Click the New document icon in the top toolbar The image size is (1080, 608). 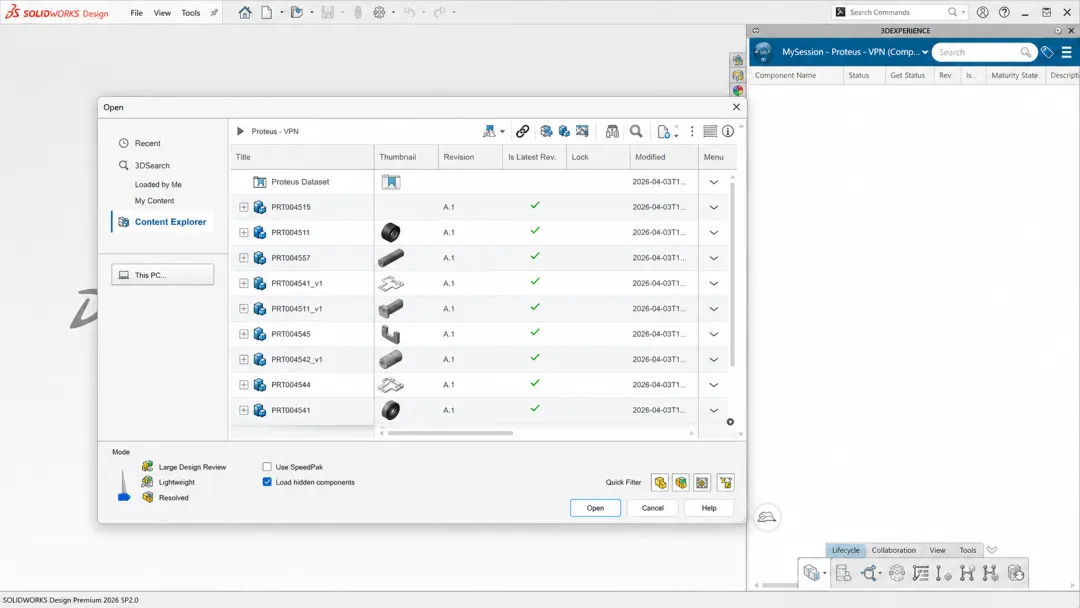[x=267, y=12]
